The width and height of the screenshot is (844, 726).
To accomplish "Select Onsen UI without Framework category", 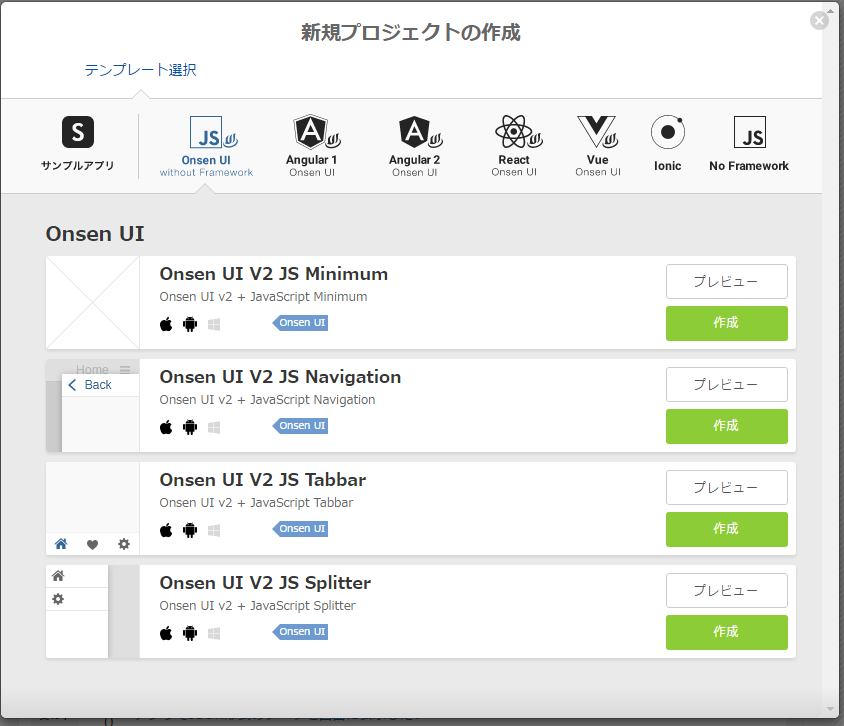I will coord(206,146).
